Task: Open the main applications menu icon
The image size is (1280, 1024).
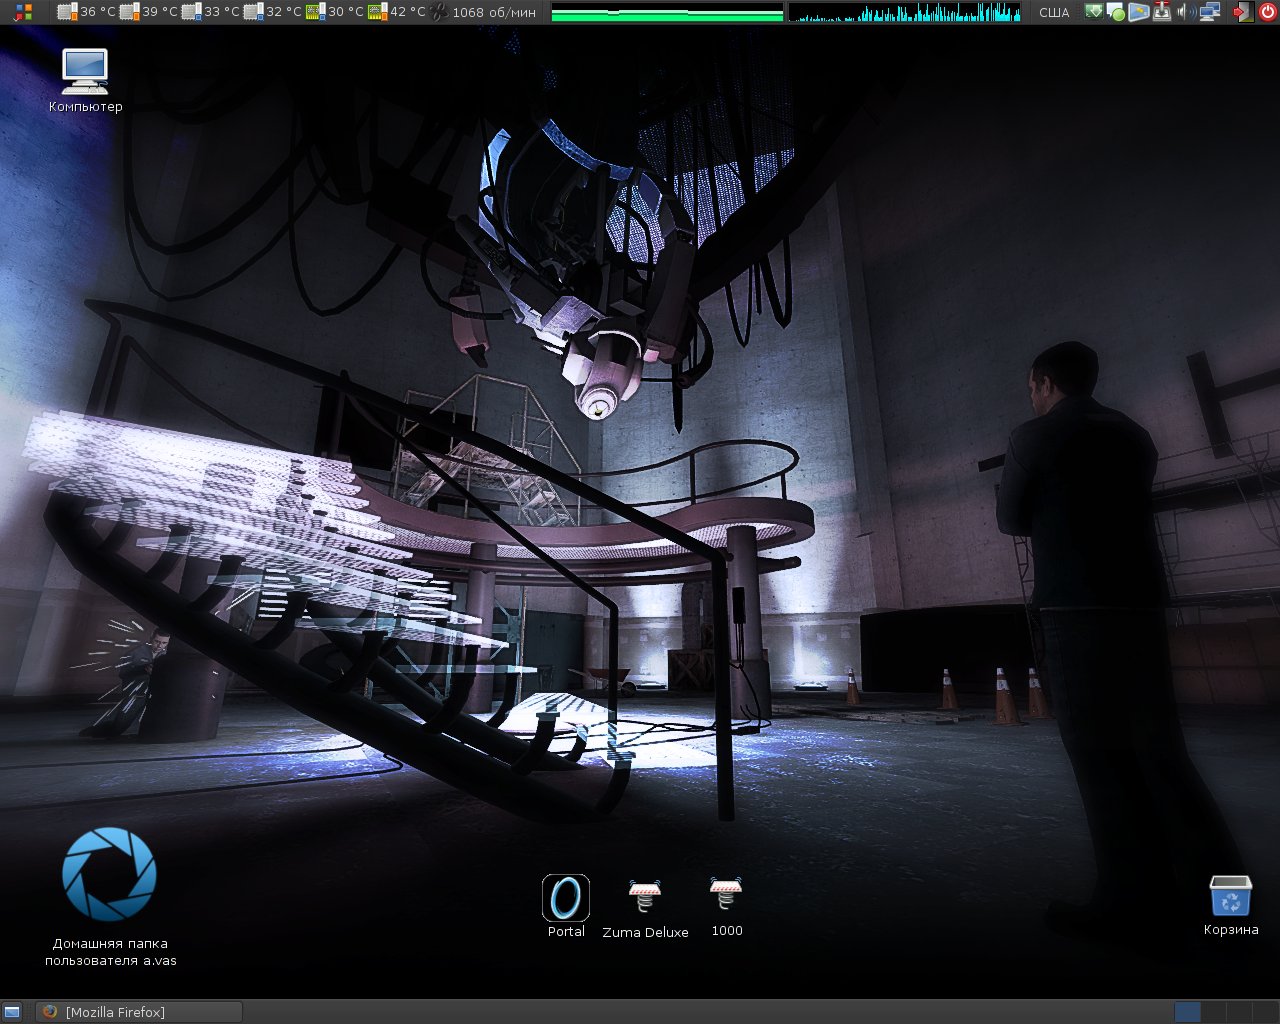Action: pyautogui.click(x=24, y=12)
